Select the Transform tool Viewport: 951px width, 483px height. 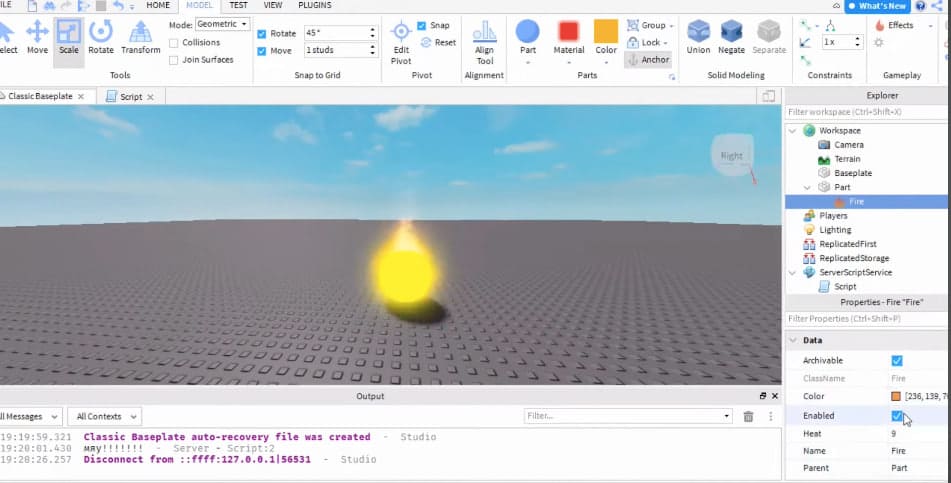pyautogui.click(x=141, y=37)
